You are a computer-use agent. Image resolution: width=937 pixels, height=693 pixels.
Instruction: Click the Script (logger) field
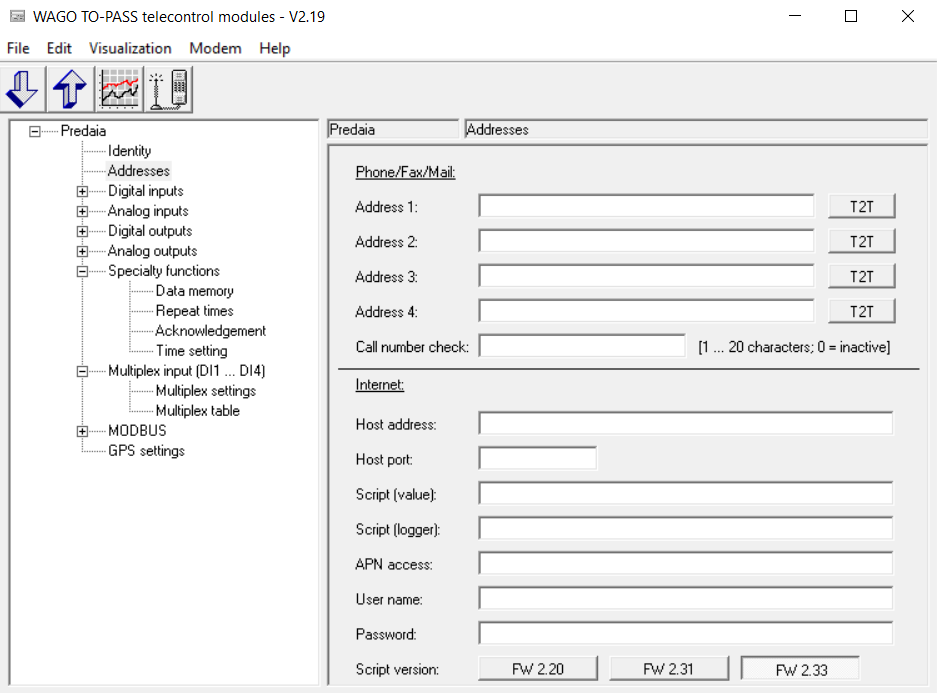(x=685, y=529)
